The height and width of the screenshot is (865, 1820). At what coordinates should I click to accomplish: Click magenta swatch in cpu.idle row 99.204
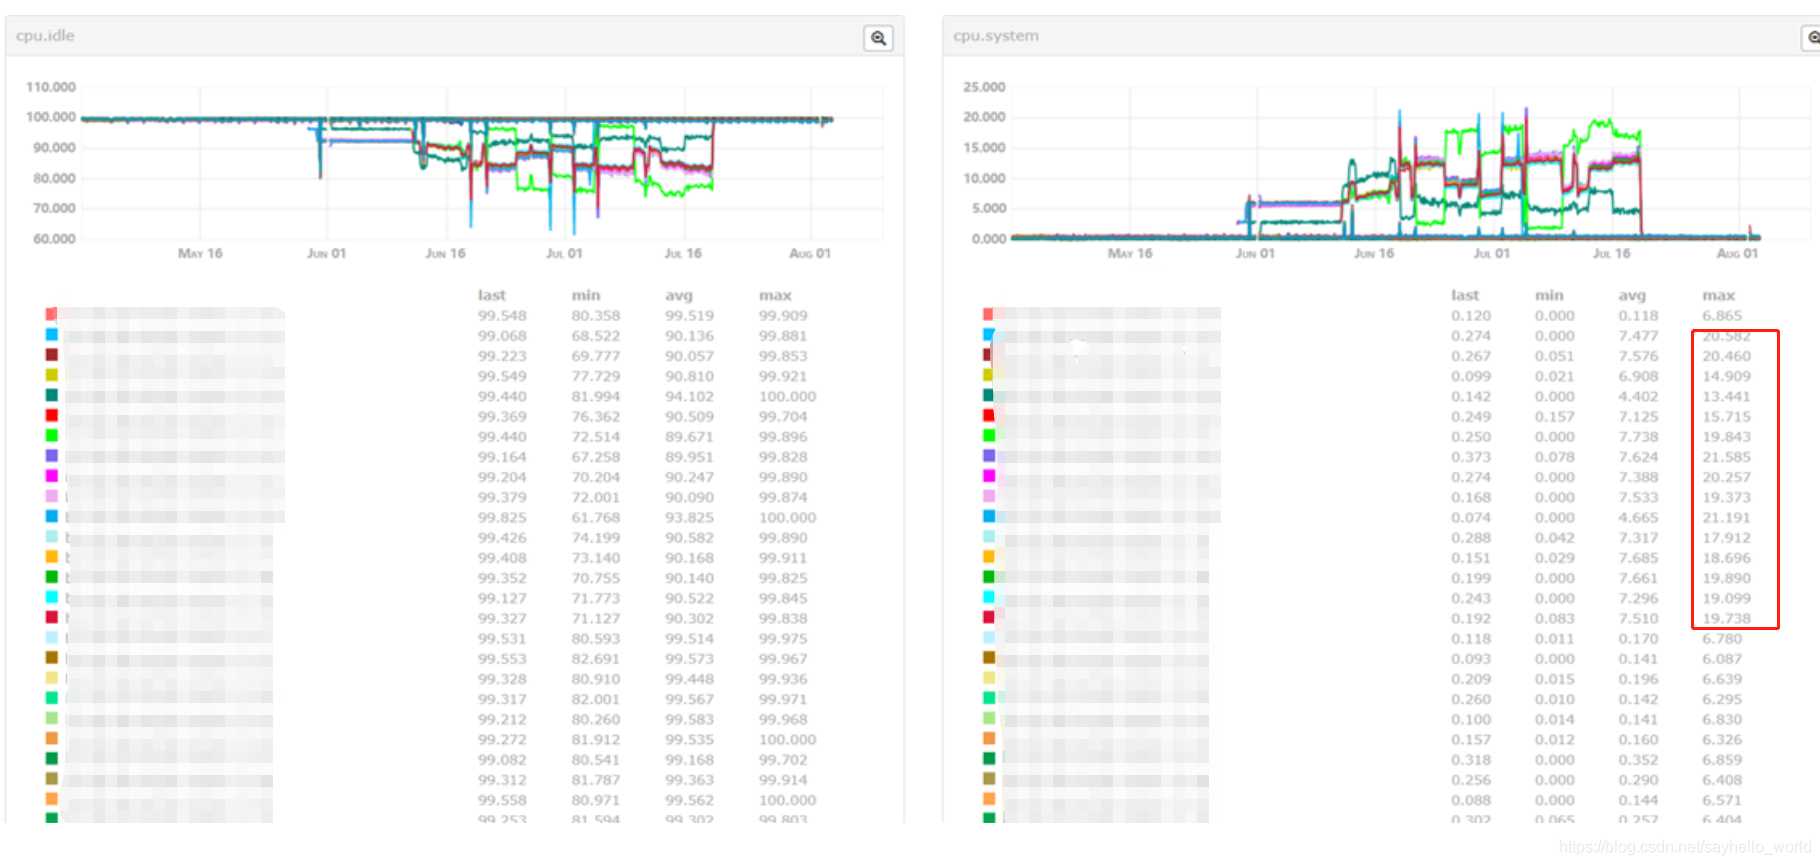coord(51,476)
